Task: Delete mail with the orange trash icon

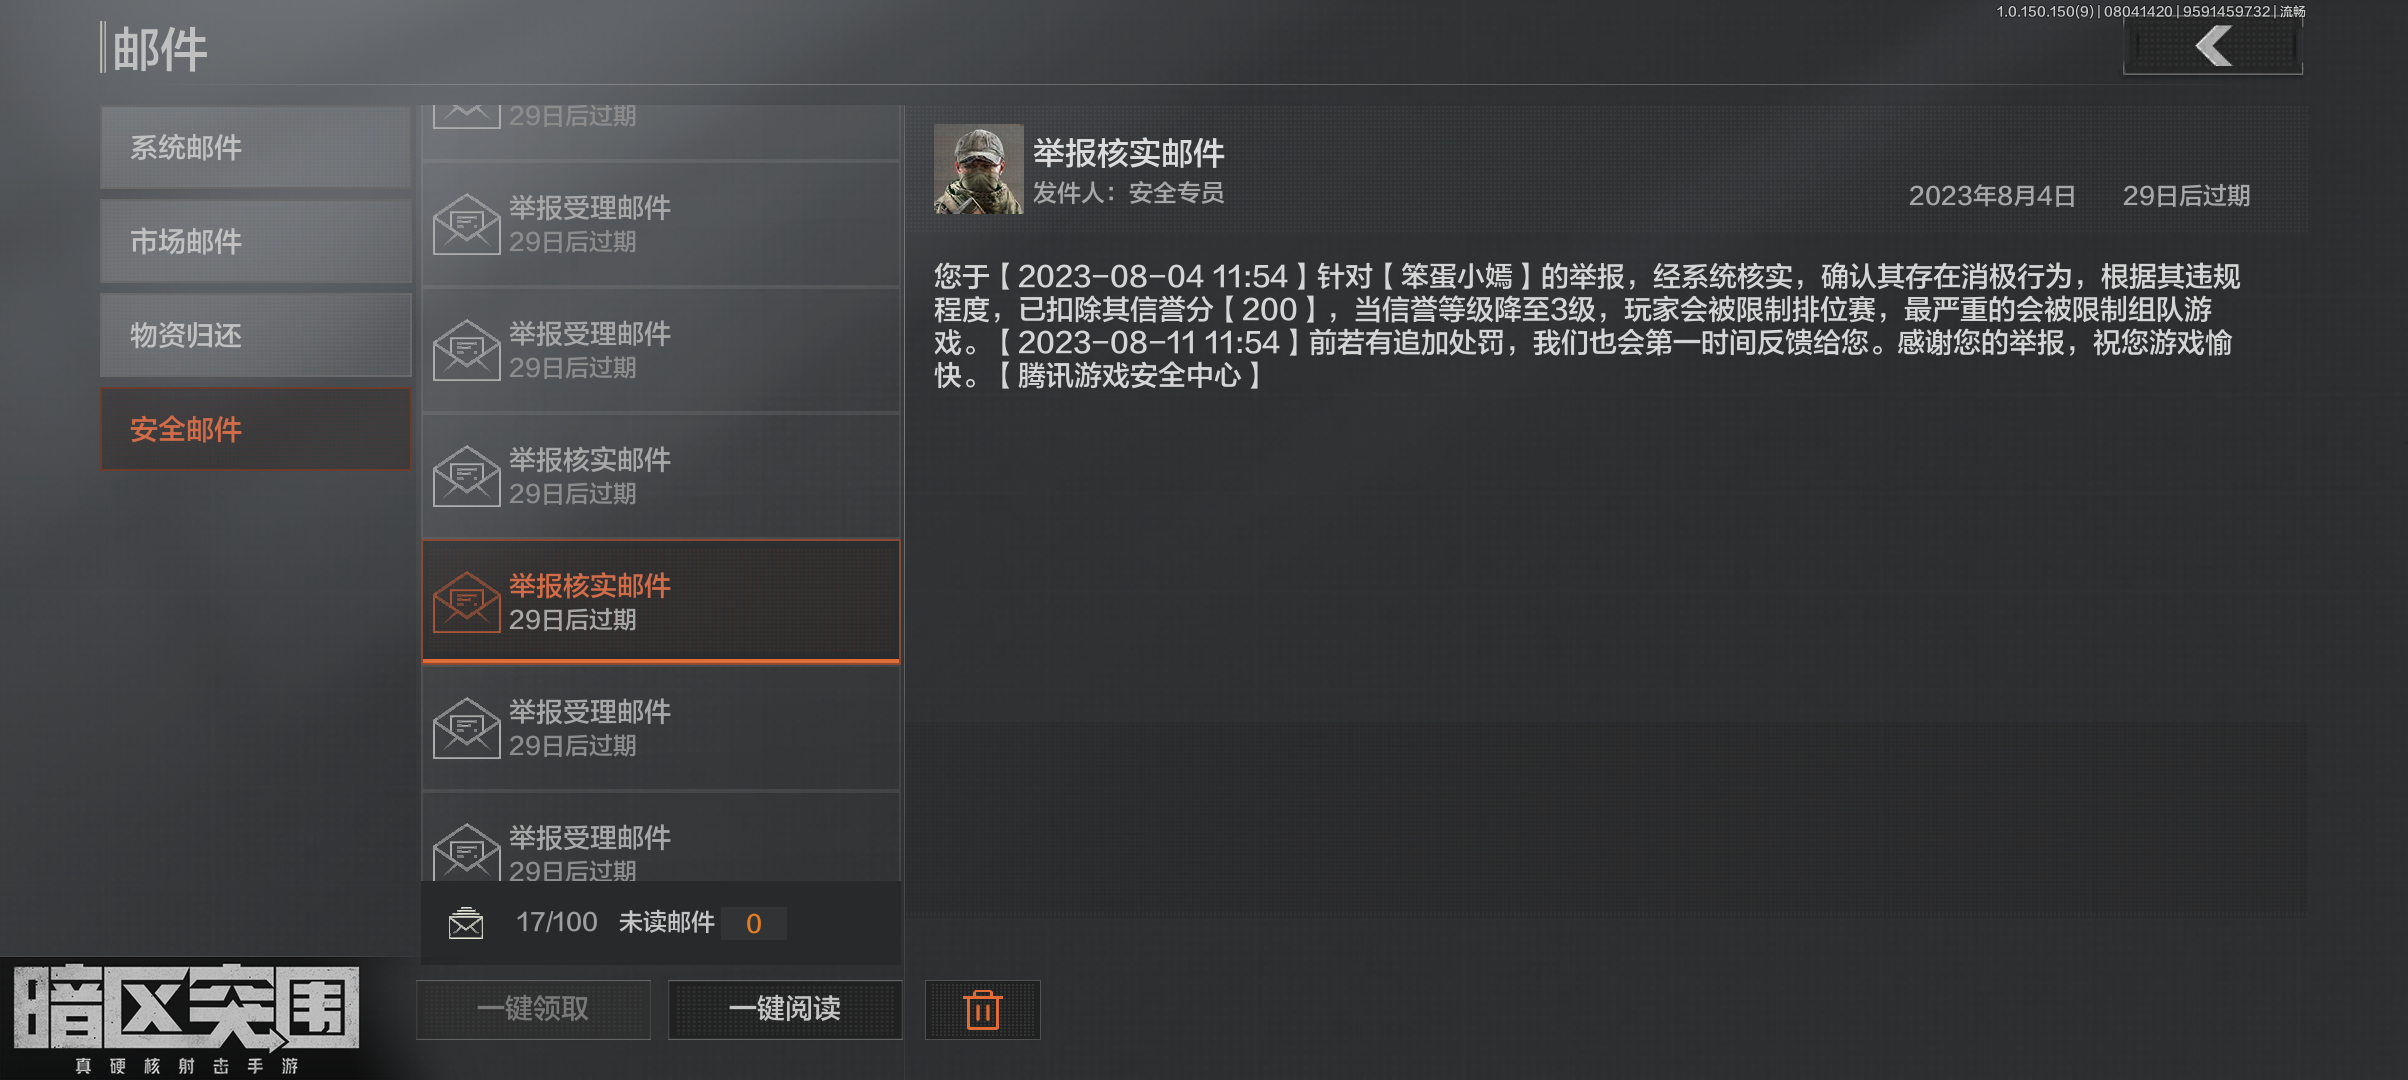Action: [x=982, y=1010]
